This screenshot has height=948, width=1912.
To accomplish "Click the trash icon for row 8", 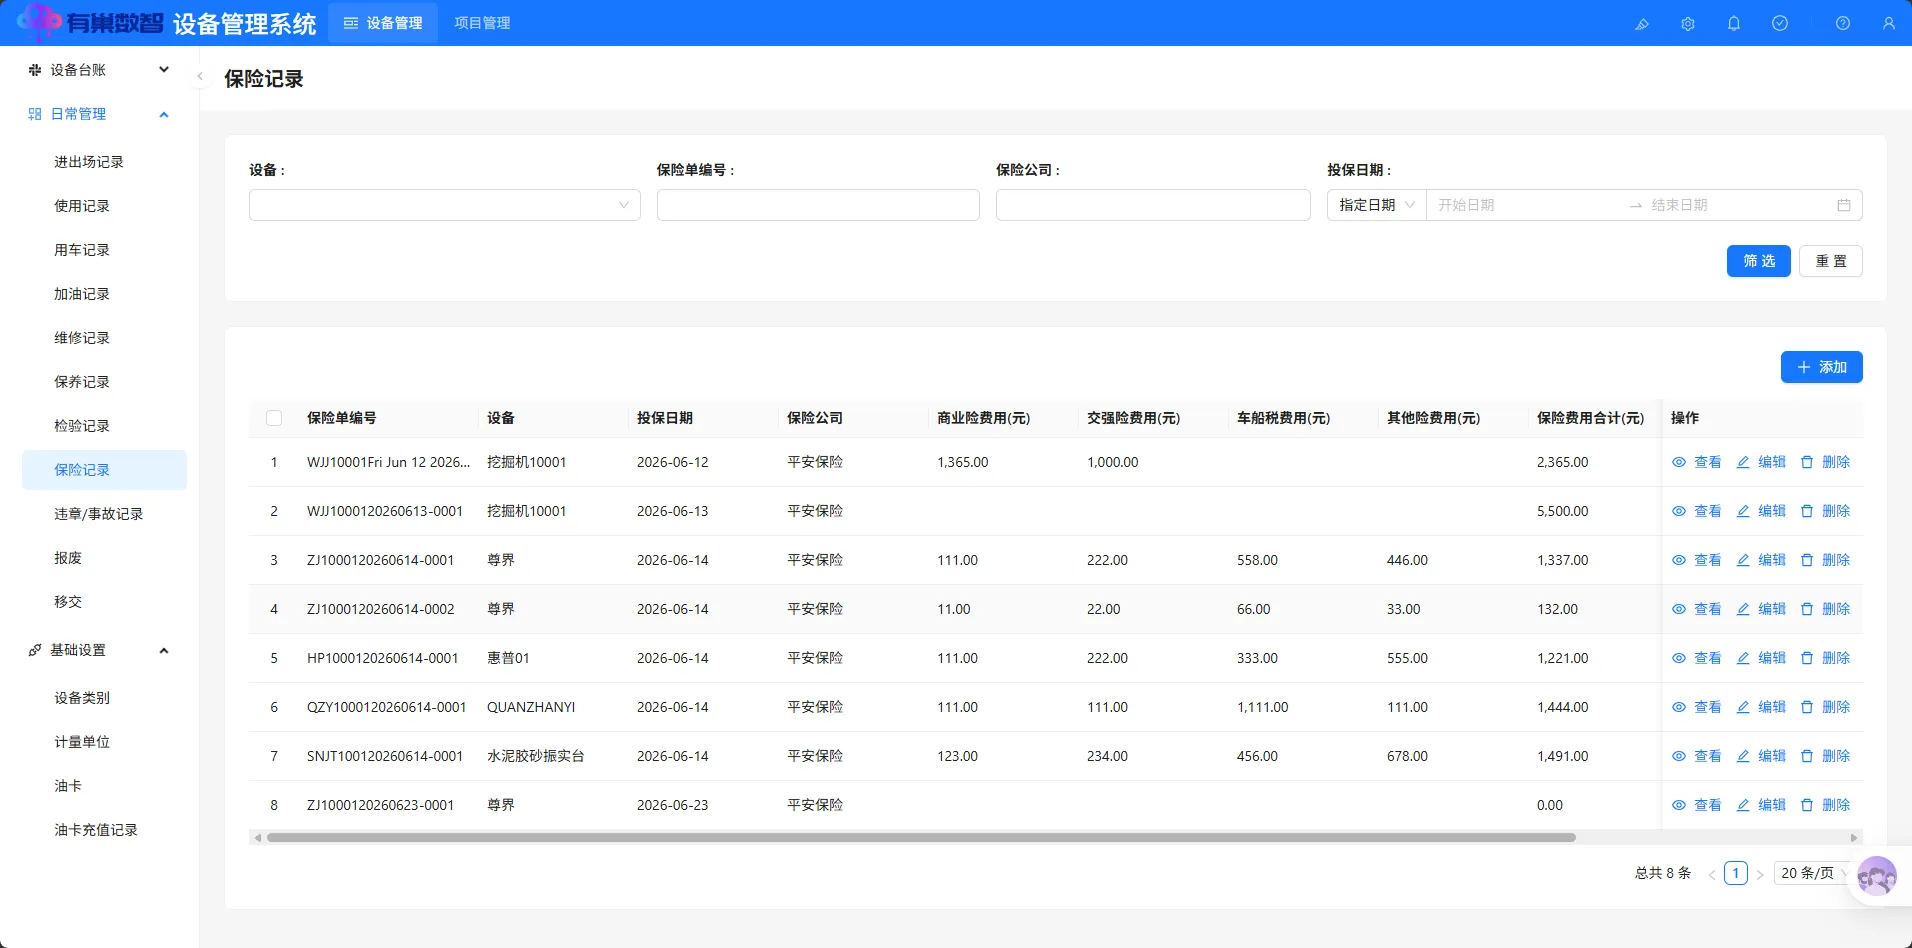I will coord(1807,805).
